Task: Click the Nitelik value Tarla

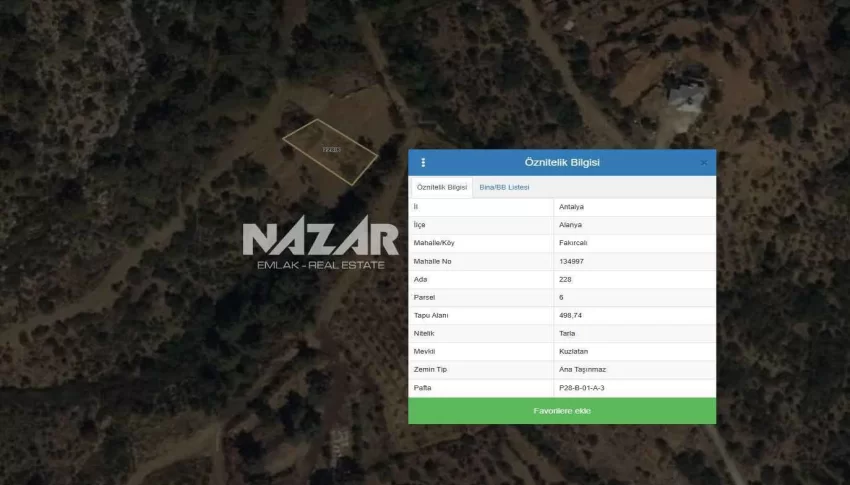Action: click(567, 333)
